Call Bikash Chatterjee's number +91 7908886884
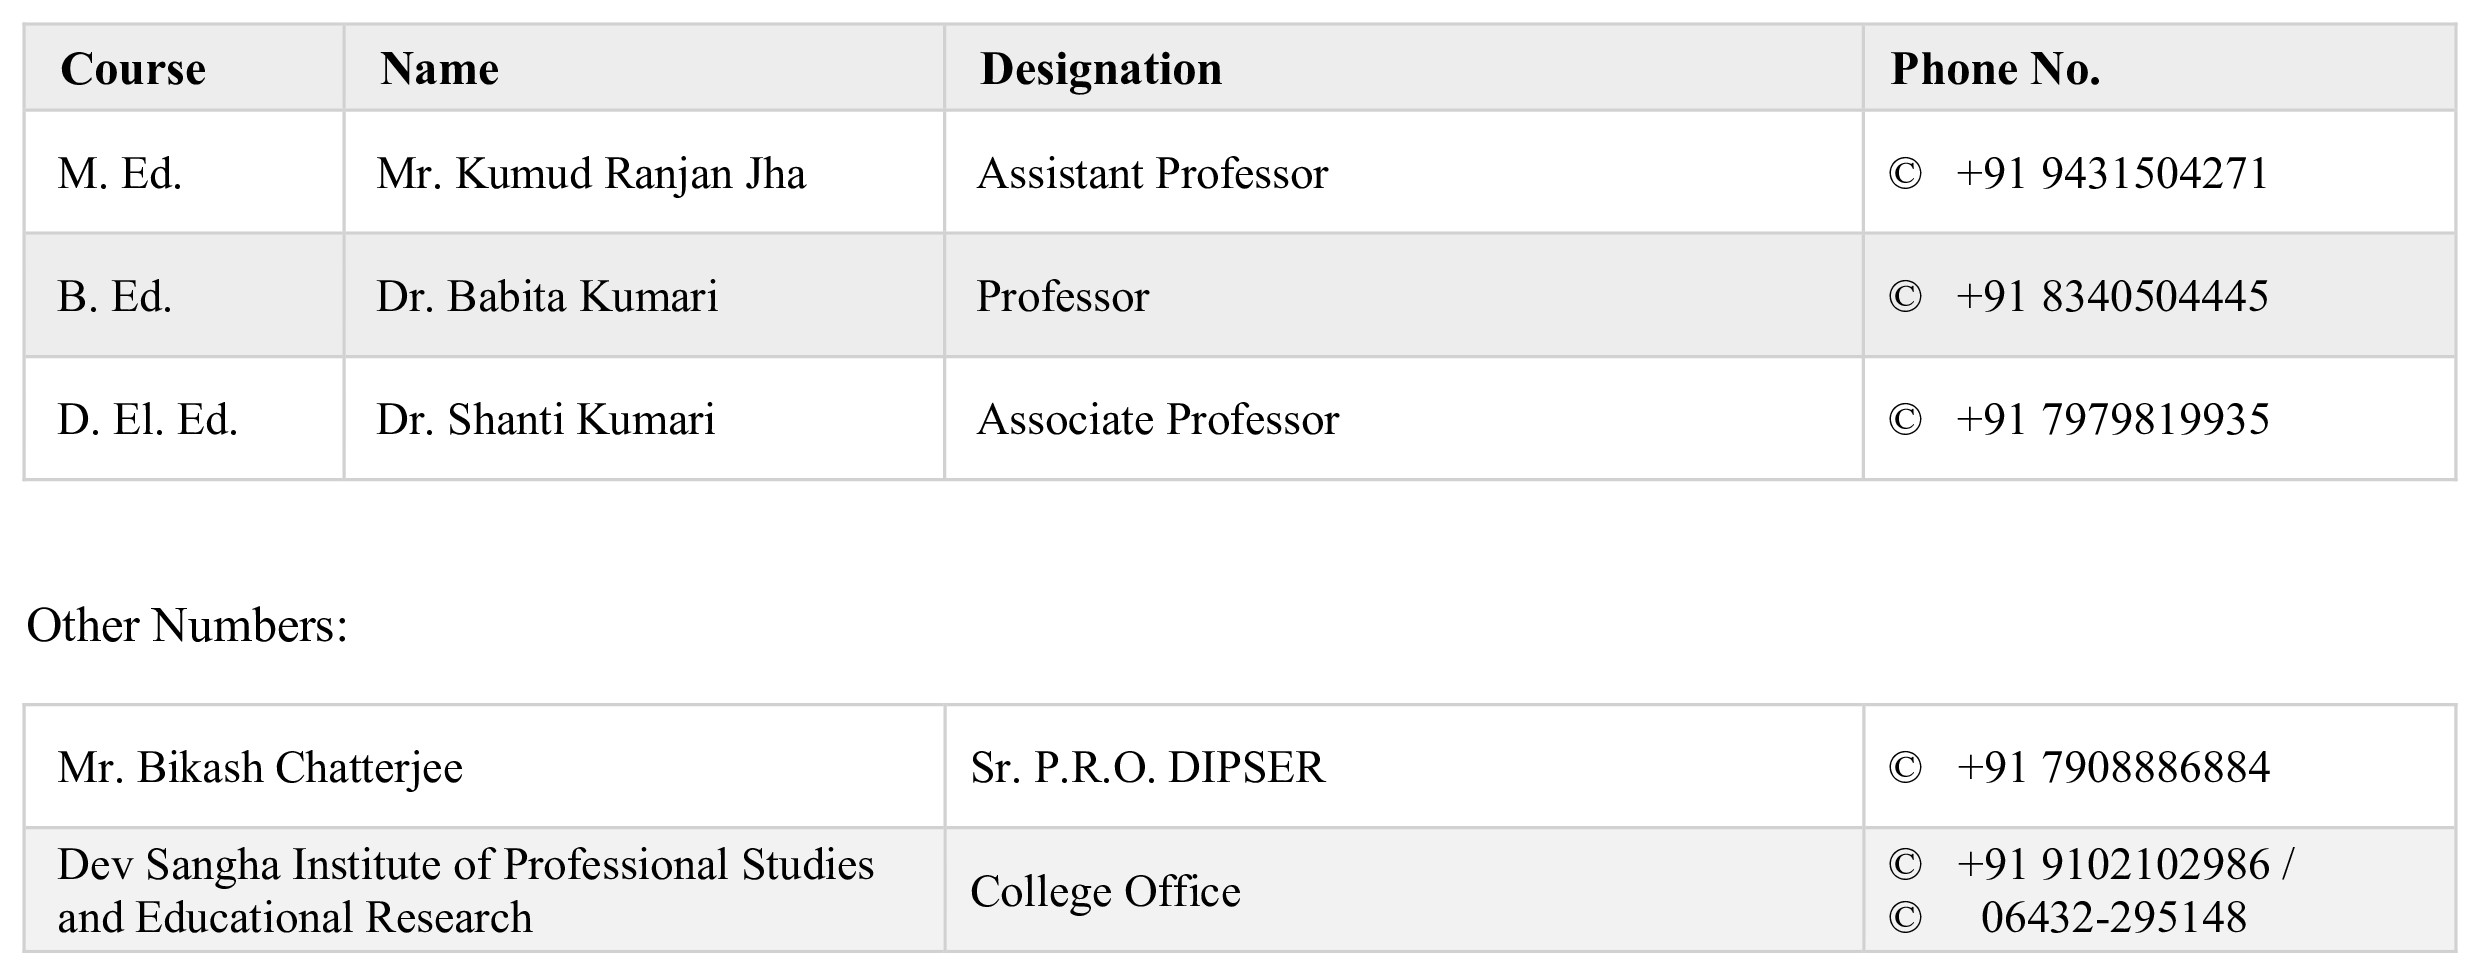The height and width of the screenshot is (972, 2474). (2112, 768)
